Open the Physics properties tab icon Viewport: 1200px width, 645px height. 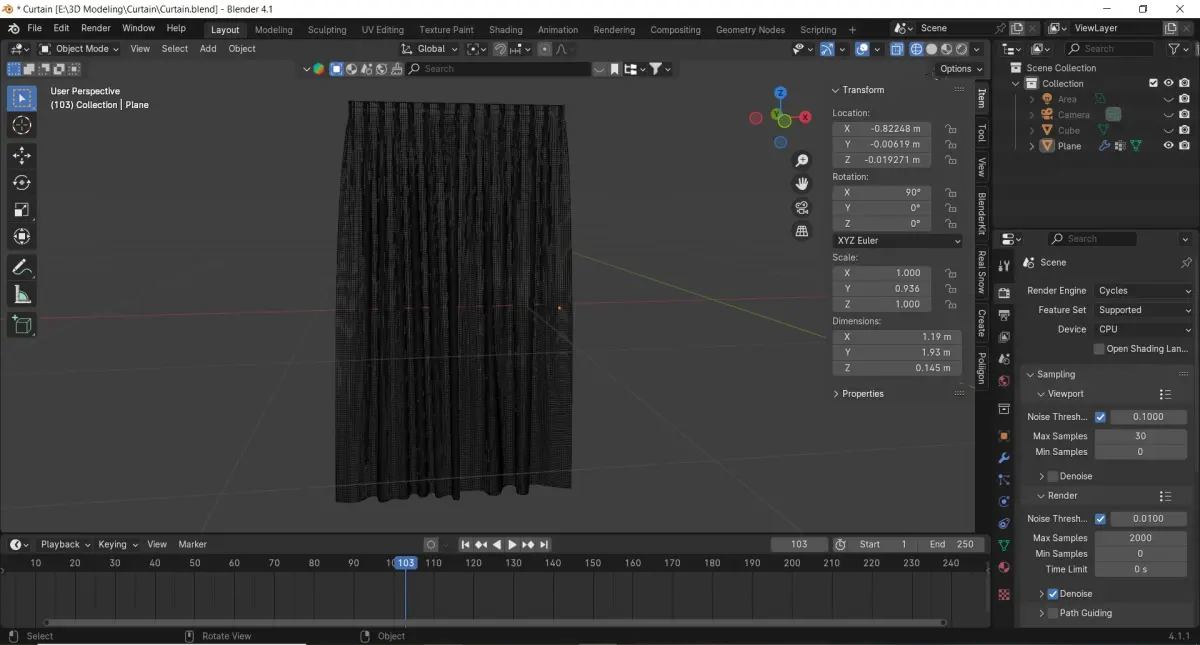(1004, 501)
